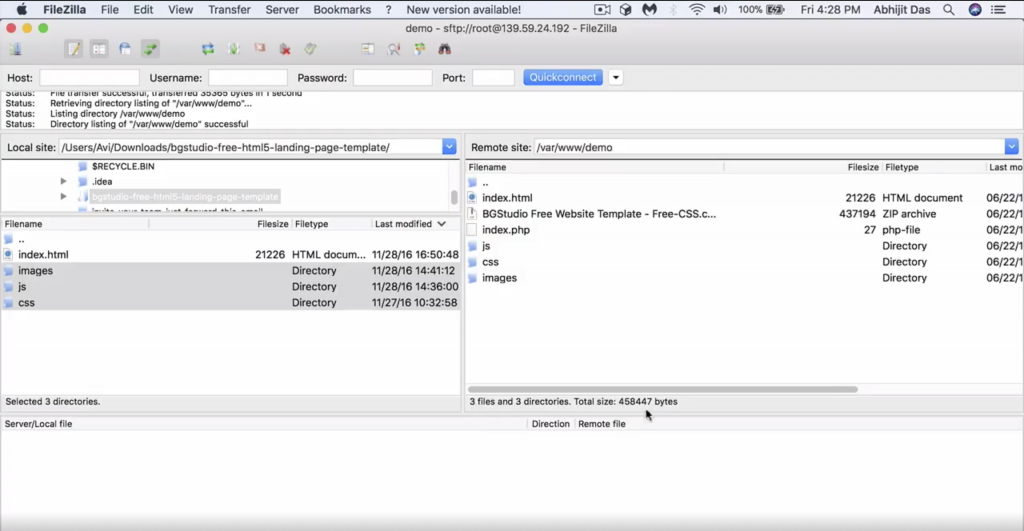
Task: Expand bgstudio-free-html5-landing-page-template tree node
Action: 63,196
